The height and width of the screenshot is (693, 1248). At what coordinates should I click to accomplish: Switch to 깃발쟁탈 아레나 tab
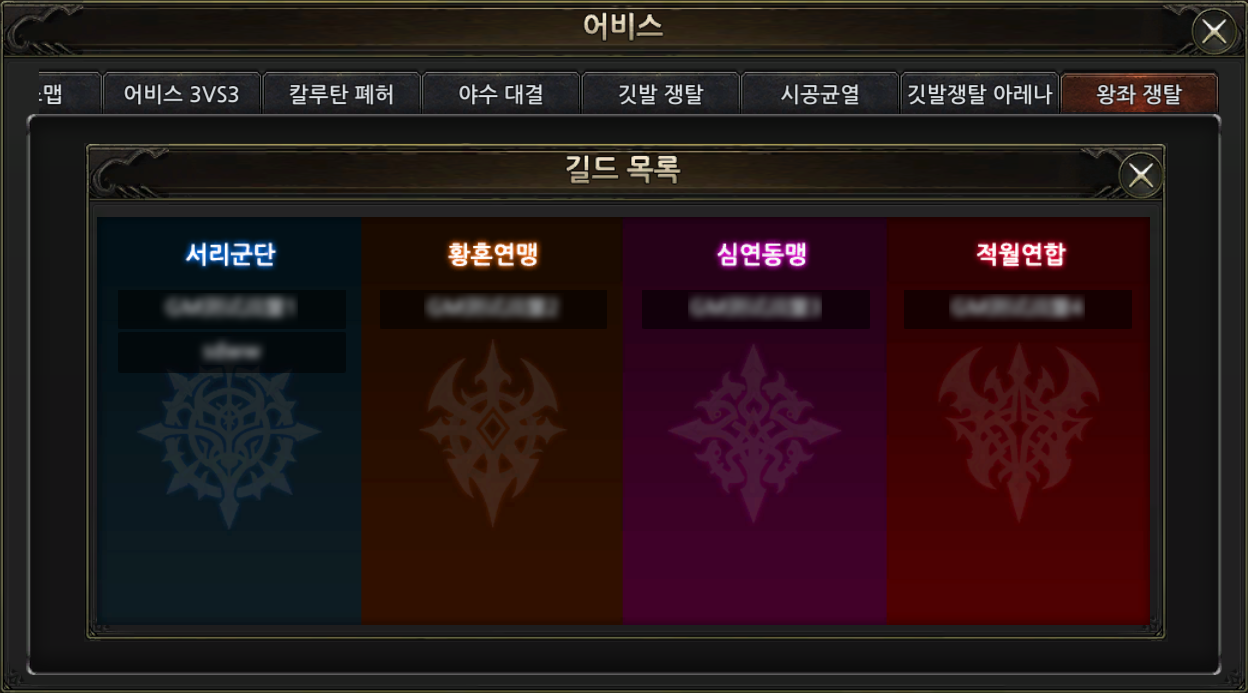(x=979, y=94)
